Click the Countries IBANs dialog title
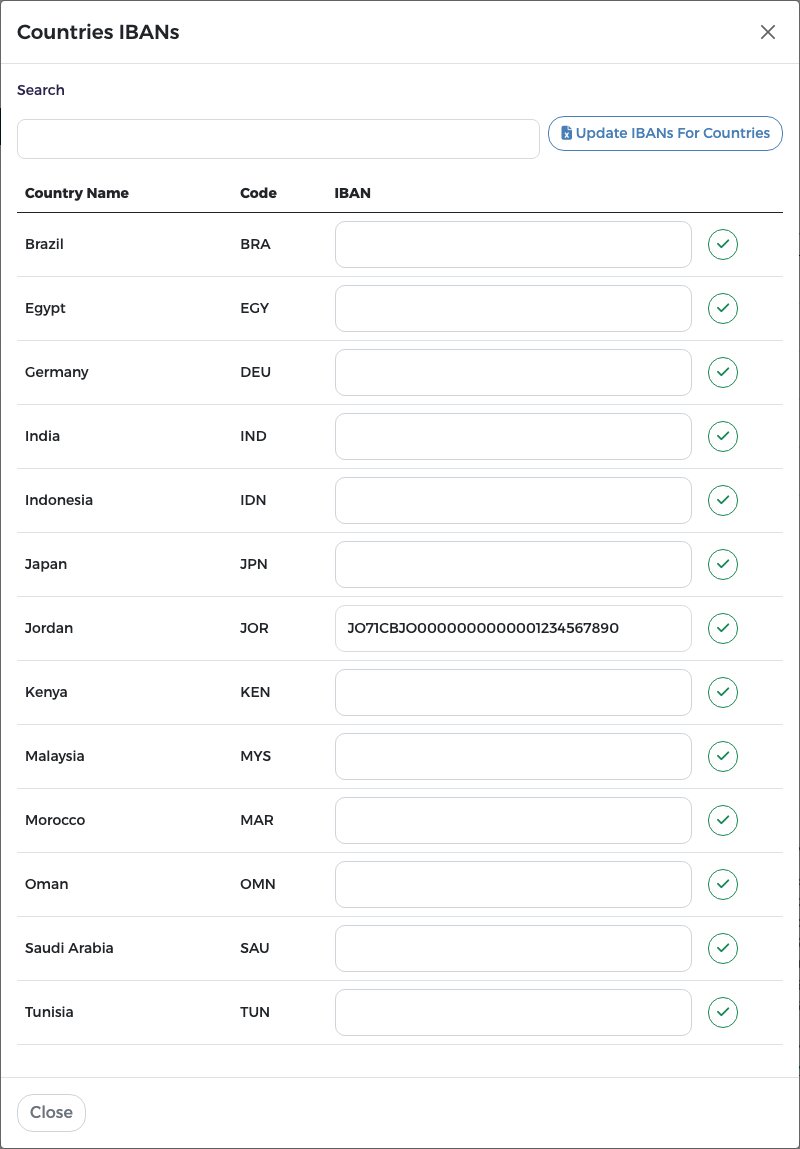800x1149 pixels. tap(98, 32)
